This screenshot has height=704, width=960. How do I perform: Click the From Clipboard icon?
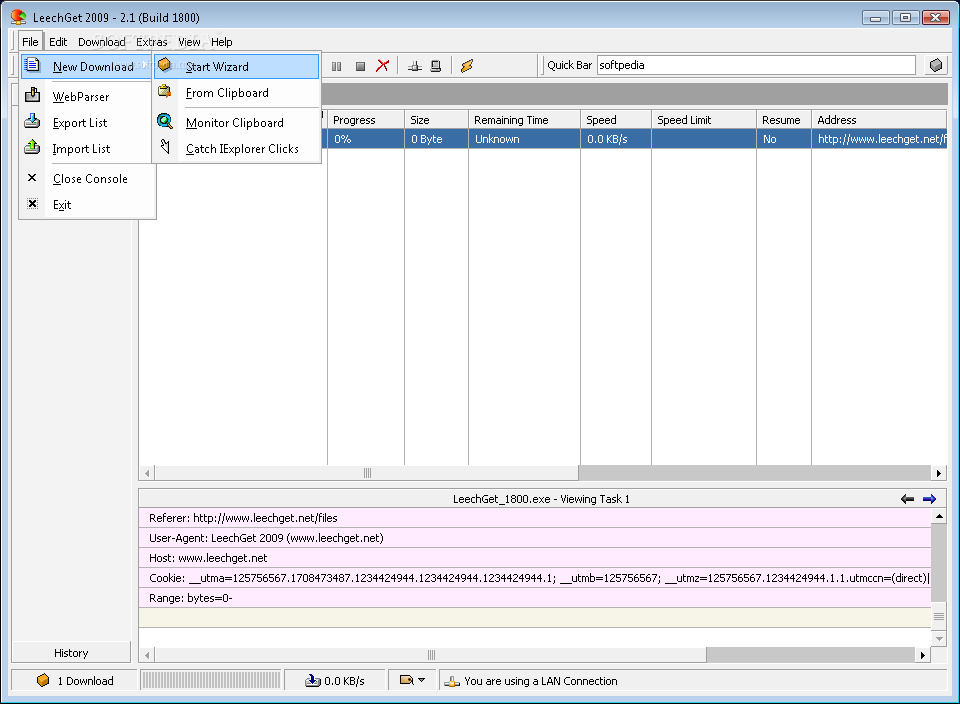(164, 91)
